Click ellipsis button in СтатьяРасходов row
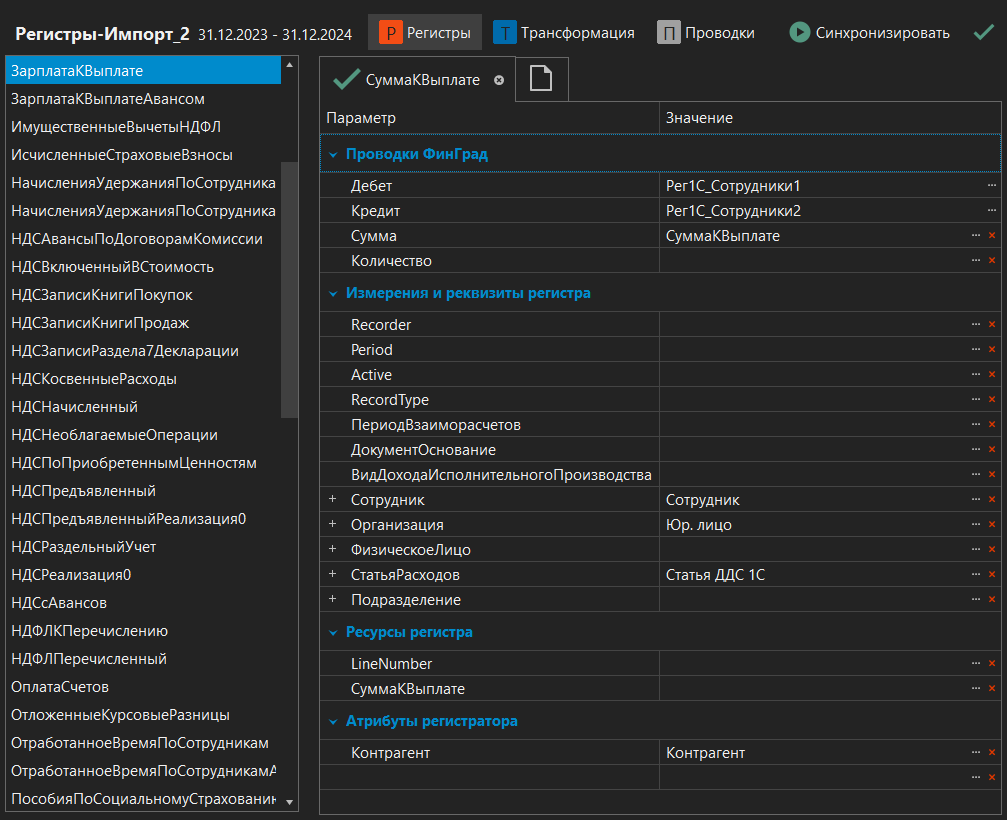This screenshot has height=820, width=1007. click(x=976, y=575)
